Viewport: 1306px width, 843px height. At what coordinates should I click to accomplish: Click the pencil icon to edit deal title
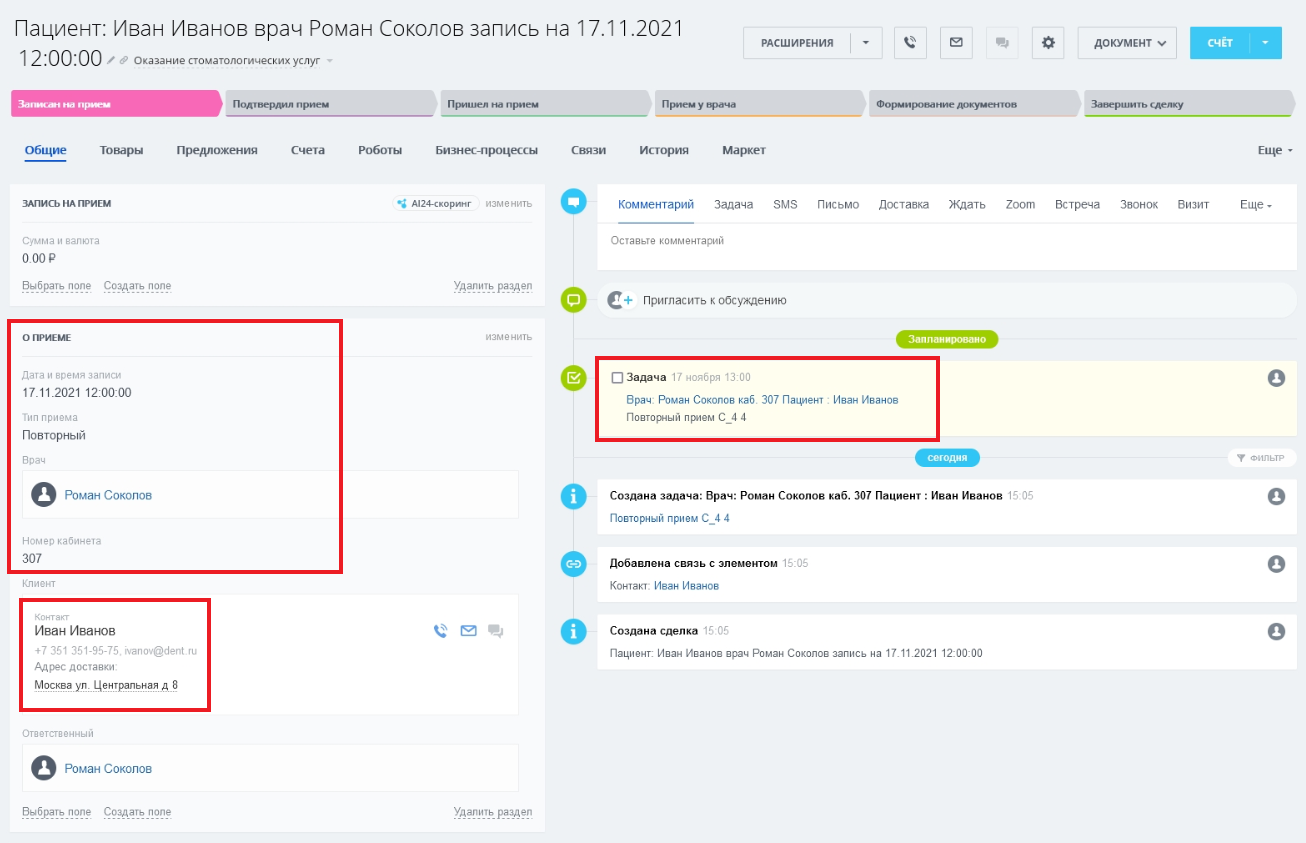coord(112,60)
